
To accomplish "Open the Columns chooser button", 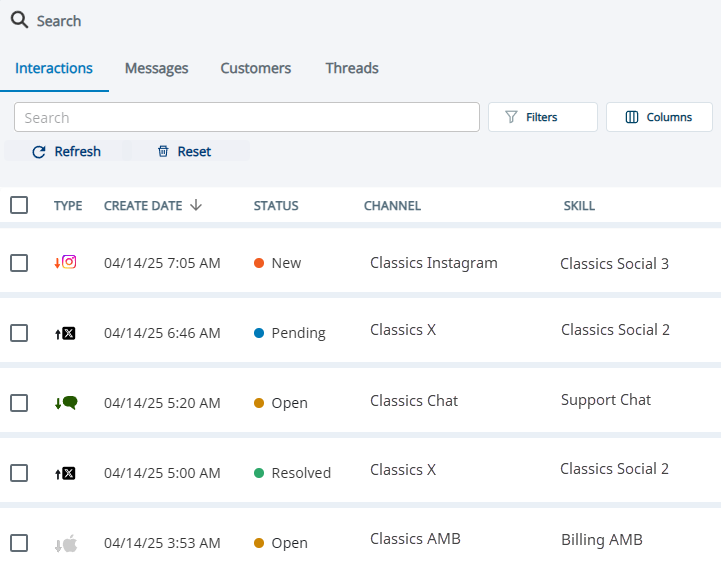I will tap(659, 117).
